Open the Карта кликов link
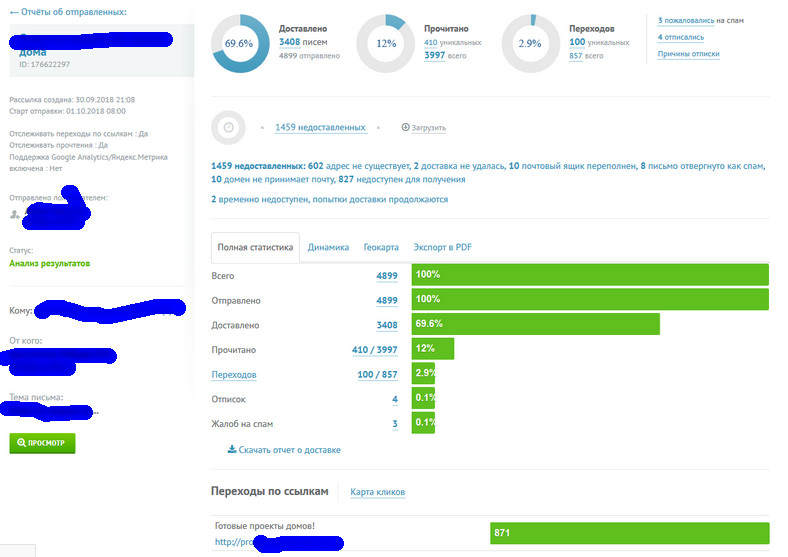The height and width of the screenshot is (557, 788). (377, 492)
